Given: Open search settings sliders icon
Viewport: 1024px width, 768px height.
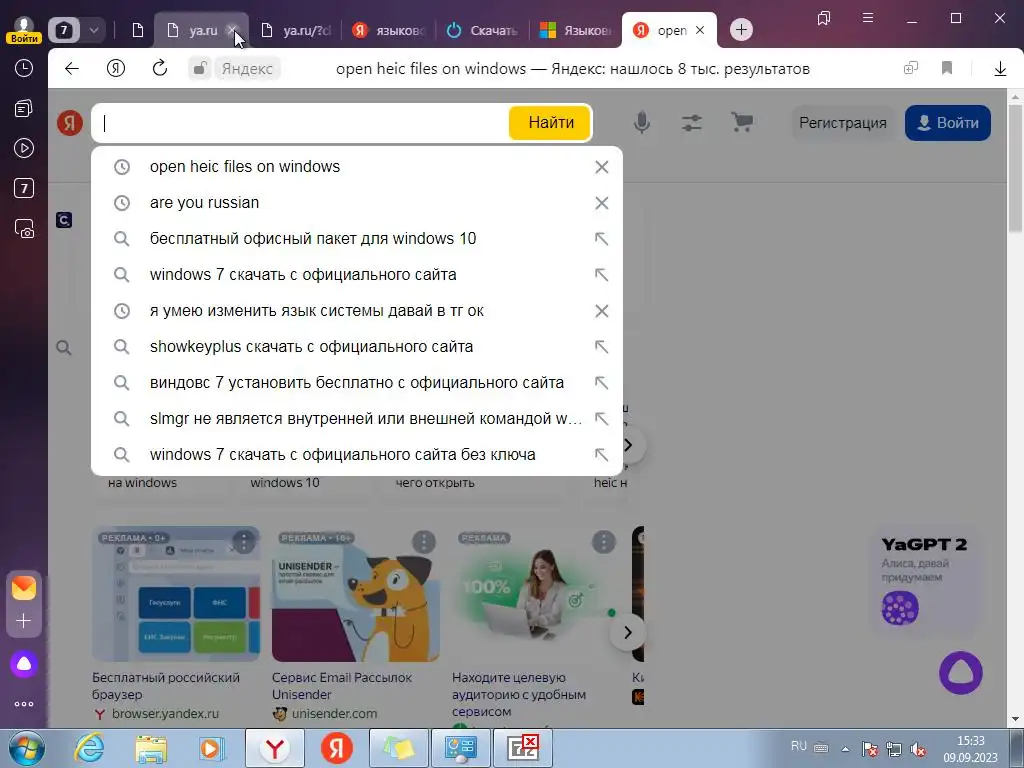Looking at the screenshot, I should coord(692,123).
